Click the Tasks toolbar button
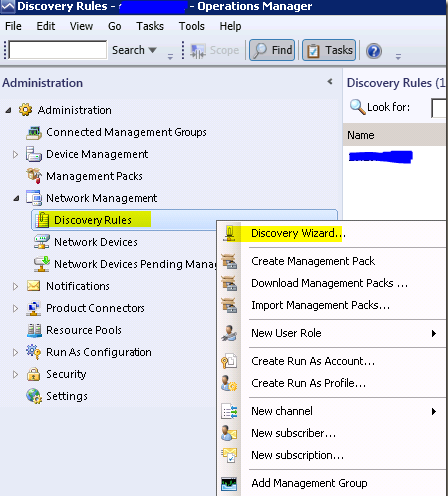 pos(329,50)
